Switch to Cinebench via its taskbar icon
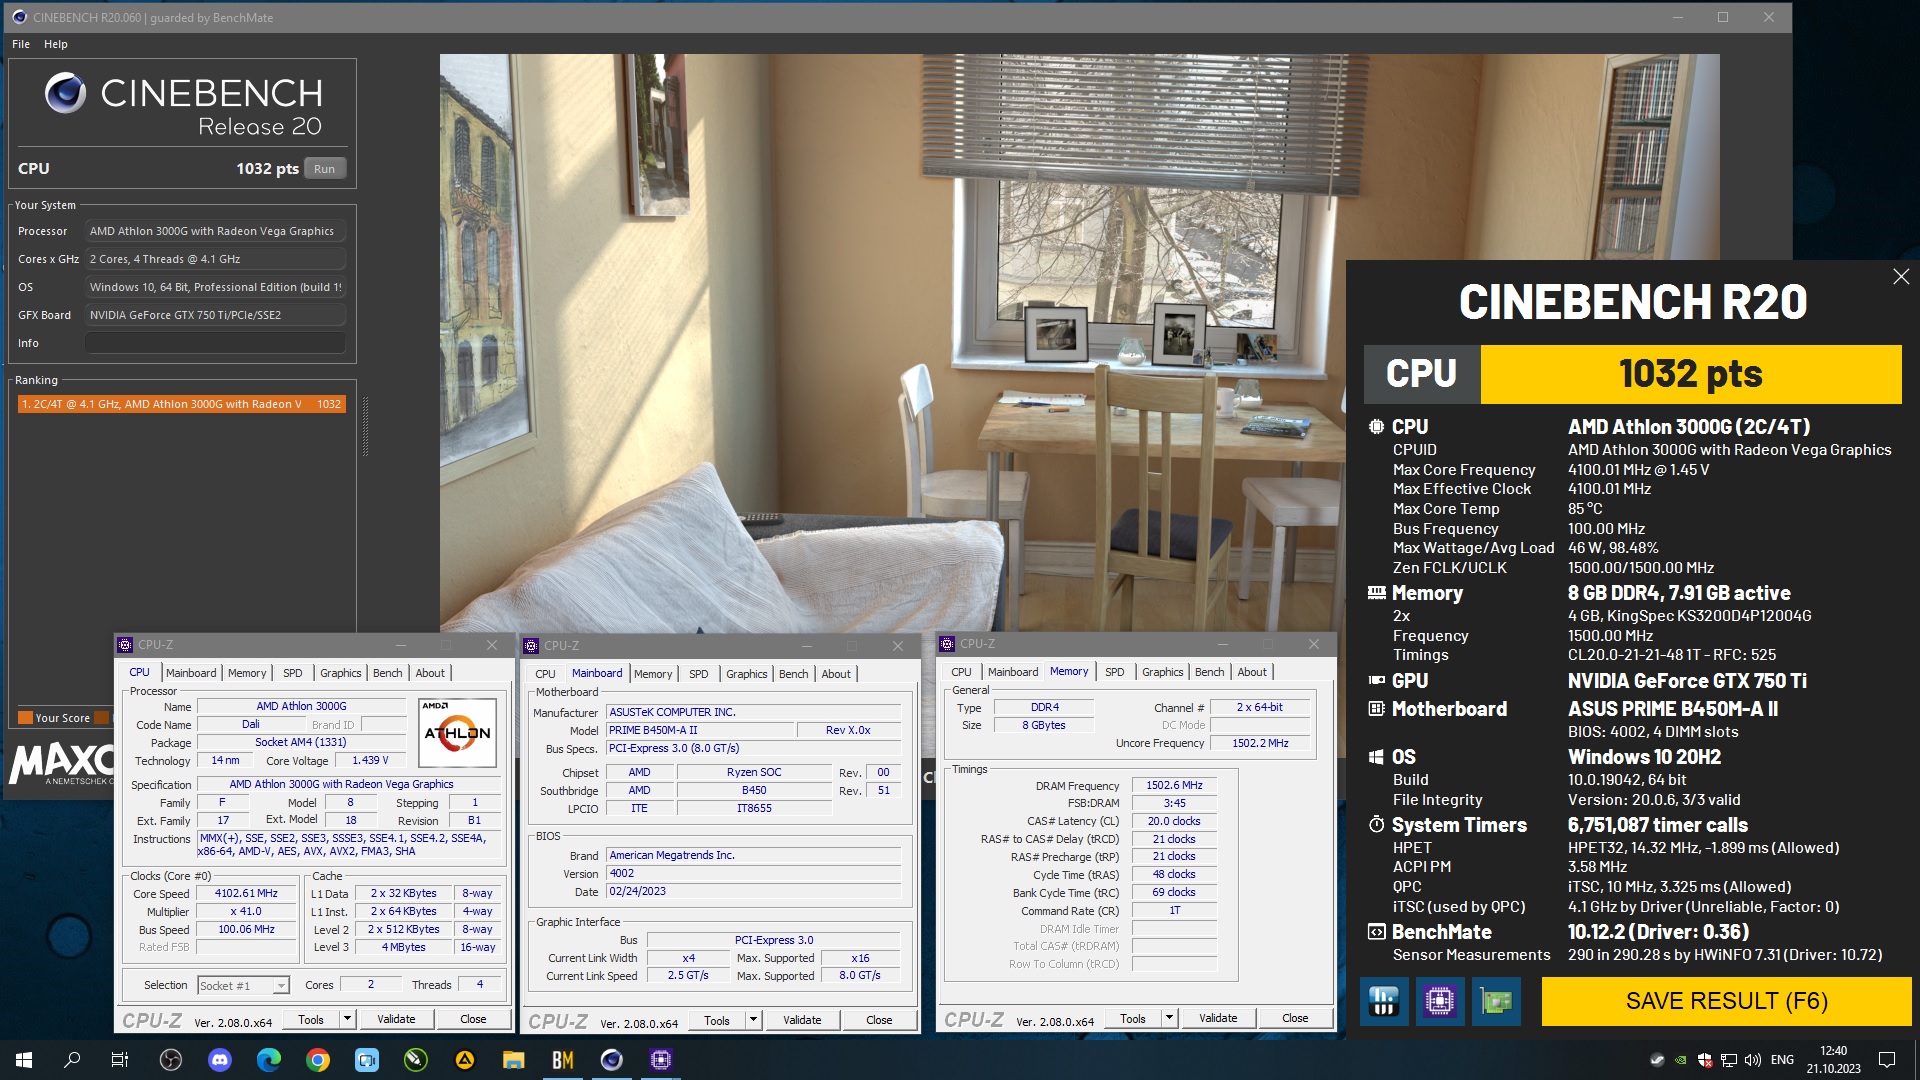 pos(612,1060)
